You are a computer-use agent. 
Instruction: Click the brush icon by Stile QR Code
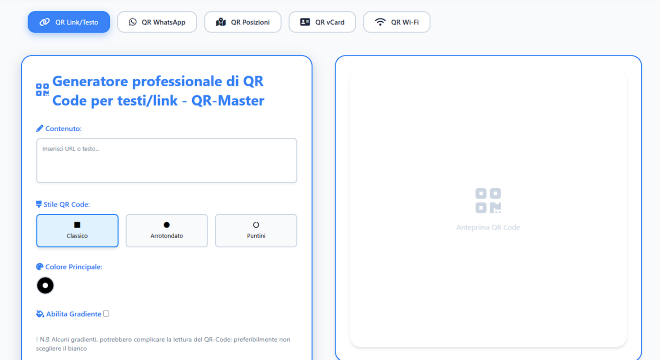point(39,204)
